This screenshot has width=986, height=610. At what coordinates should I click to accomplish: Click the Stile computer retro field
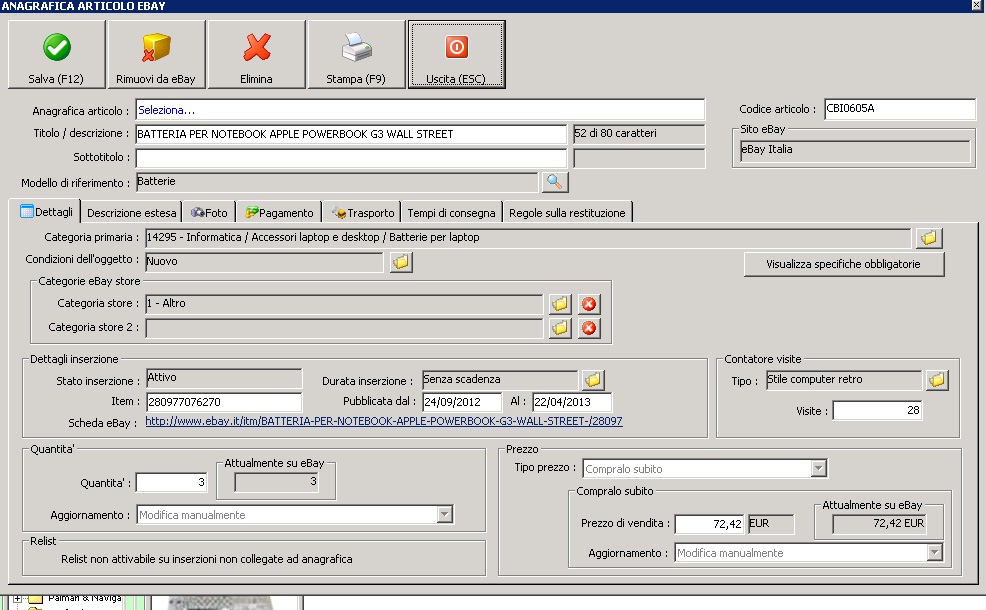point(843,380)
